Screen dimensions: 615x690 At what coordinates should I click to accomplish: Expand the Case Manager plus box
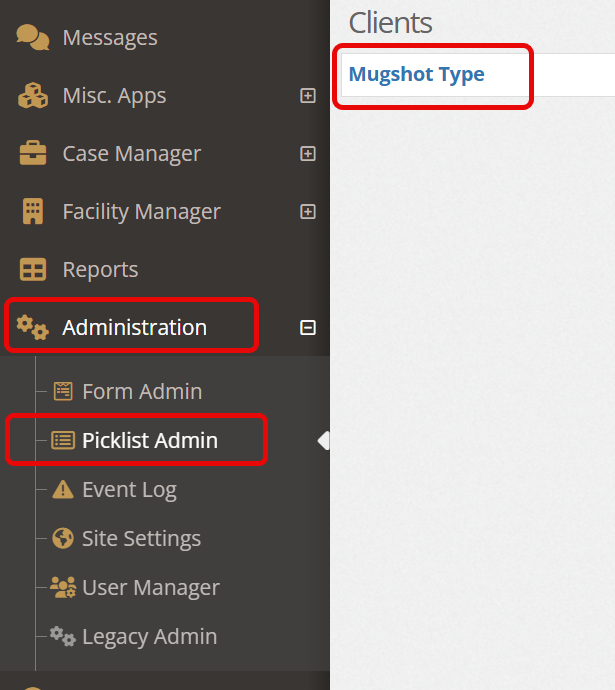pos(308,154)
